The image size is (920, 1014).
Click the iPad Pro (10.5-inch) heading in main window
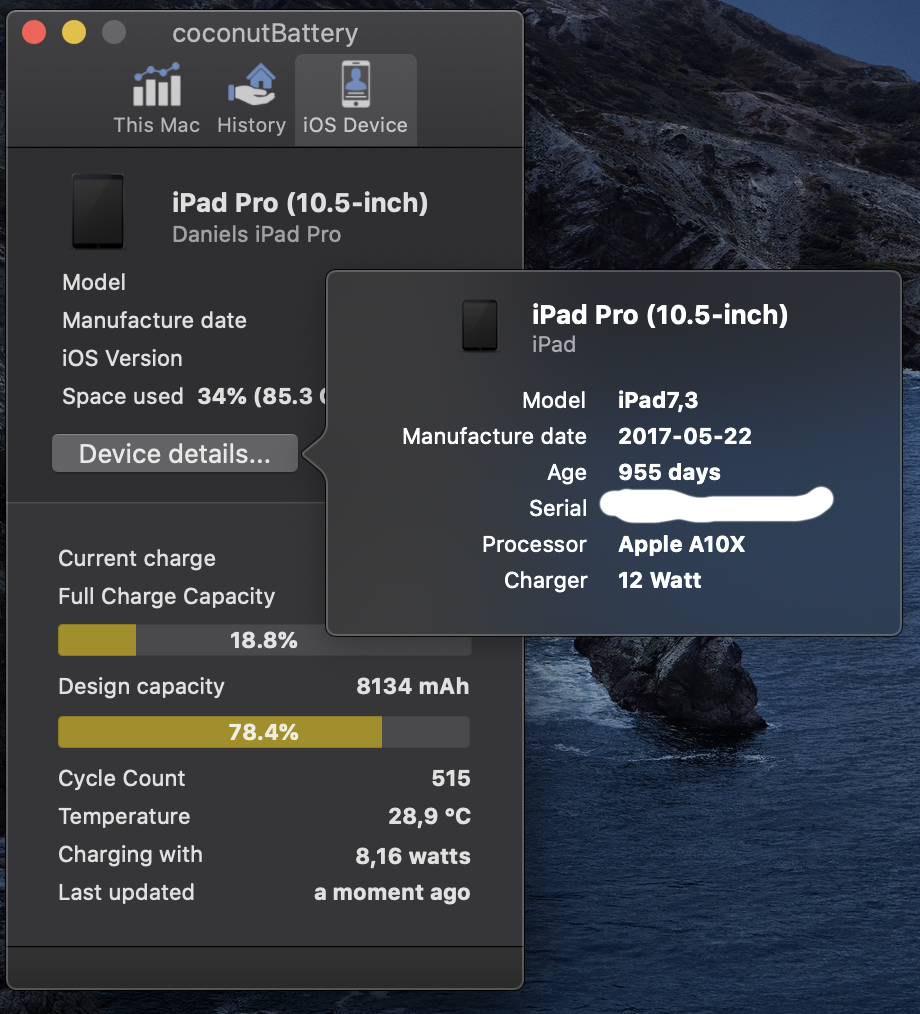point(300,203)
